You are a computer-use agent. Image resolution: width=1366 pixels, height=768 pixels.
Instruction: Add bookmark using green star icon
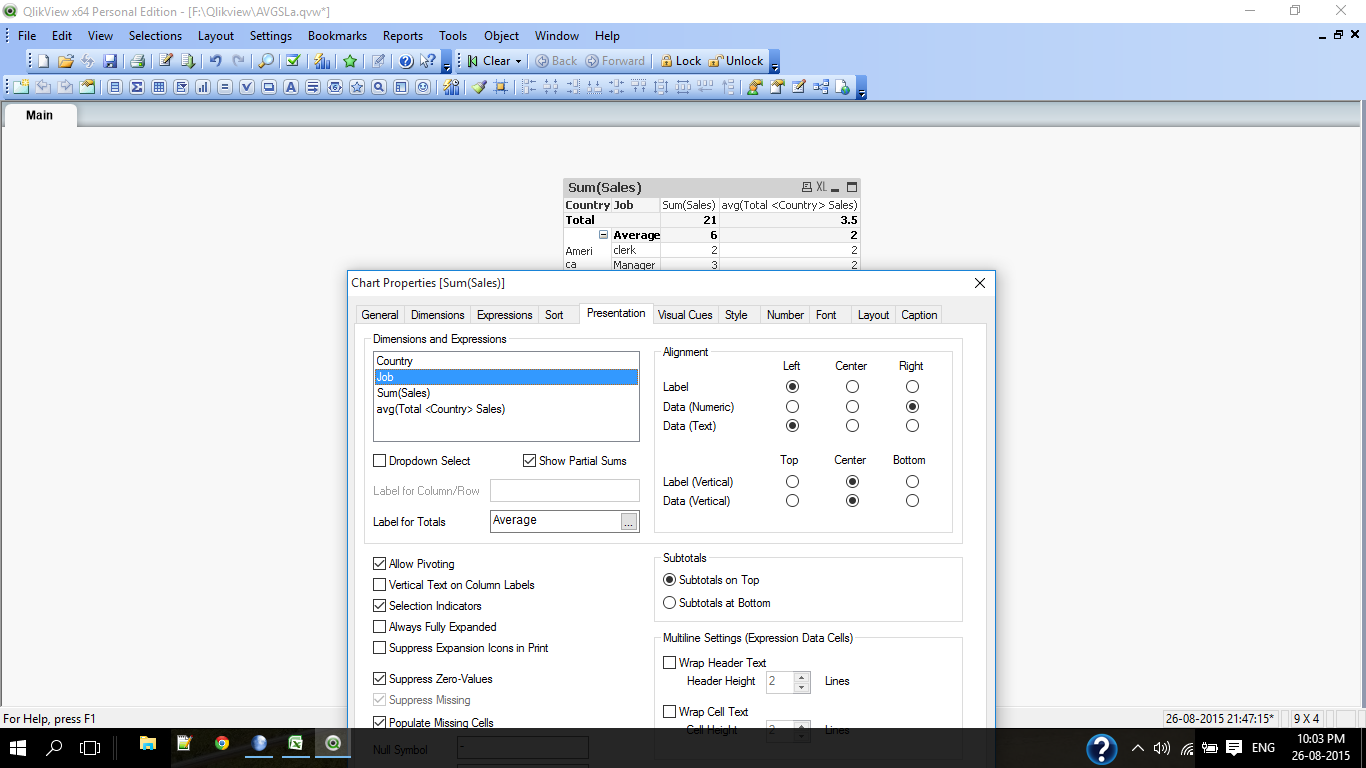(x=350, y=61)
